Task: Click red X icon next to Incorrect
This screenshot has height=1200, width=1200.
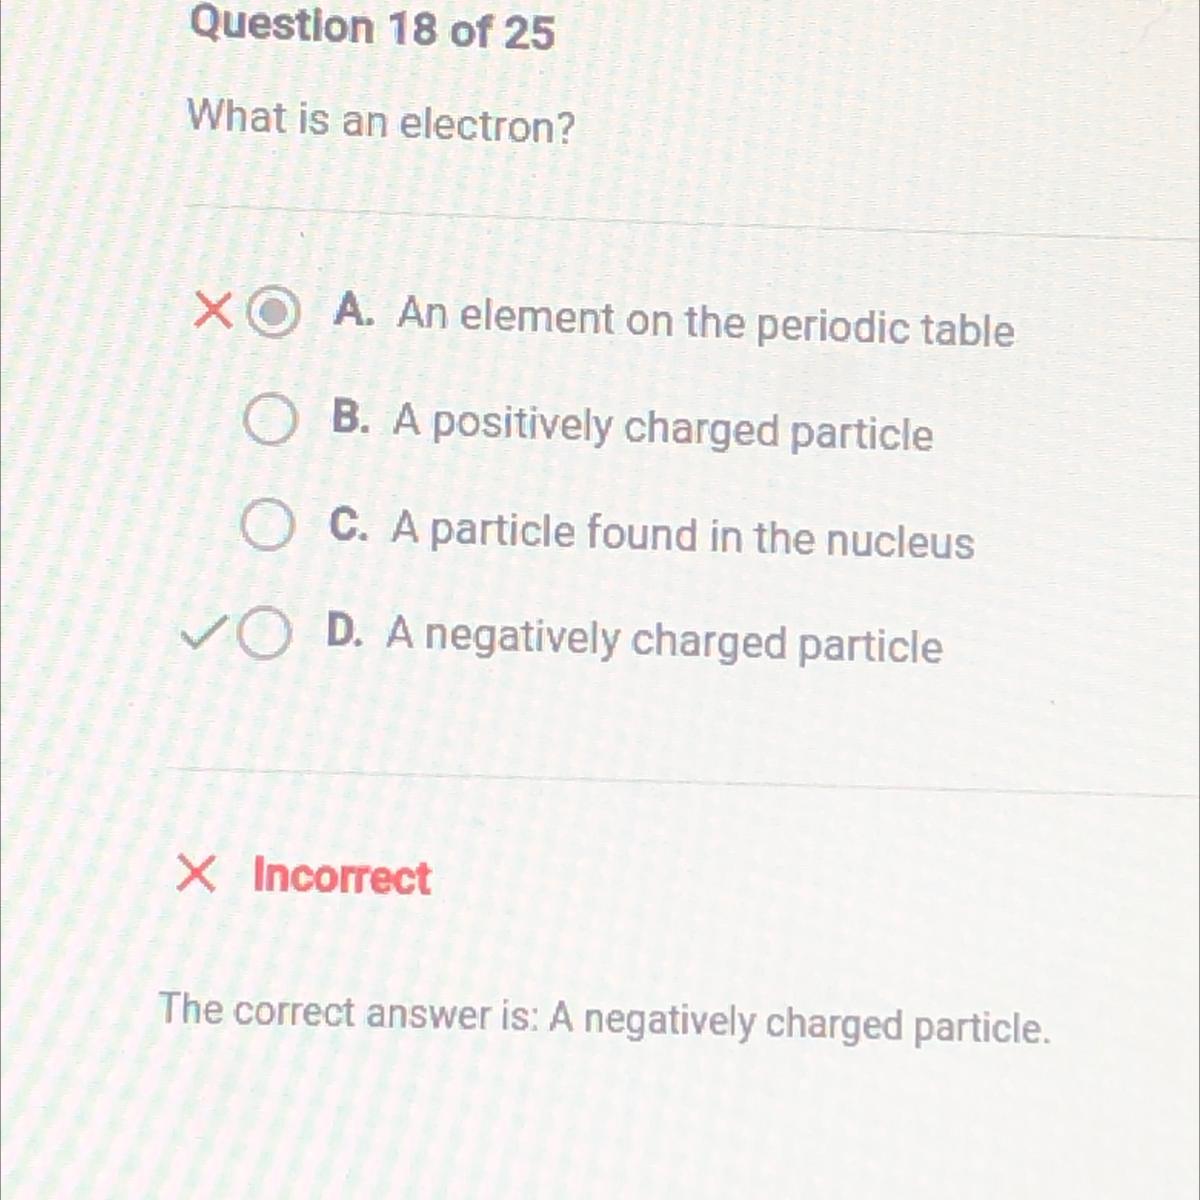Action: 195,874
